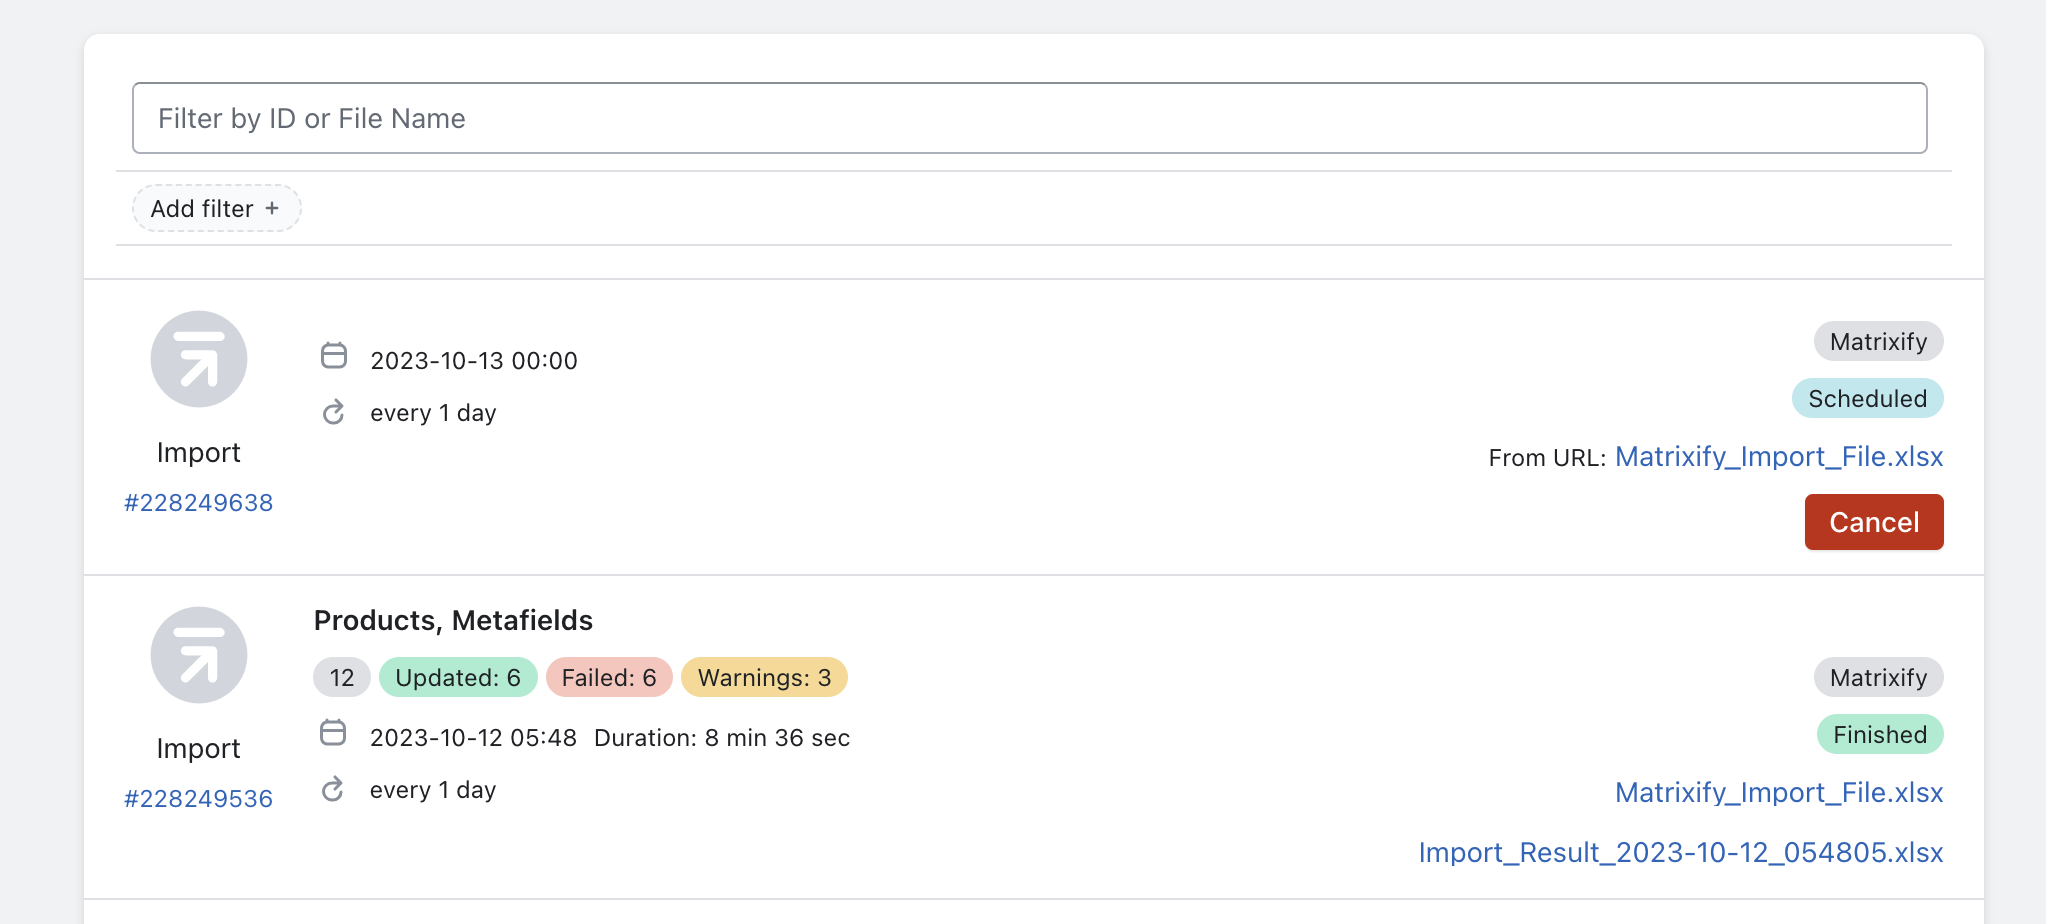
Task: Download Import_Result_2023-10-12_054805.xlsx results file
Action: click(1680, 852)
